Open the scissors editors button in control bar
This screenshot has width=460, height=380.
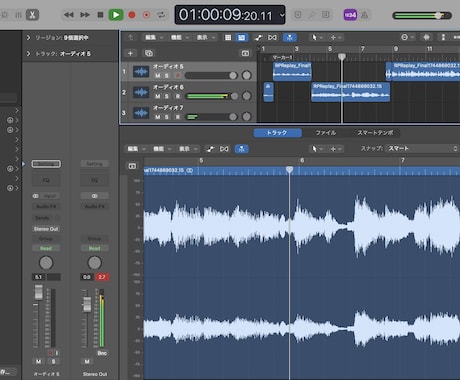[32, 15]
